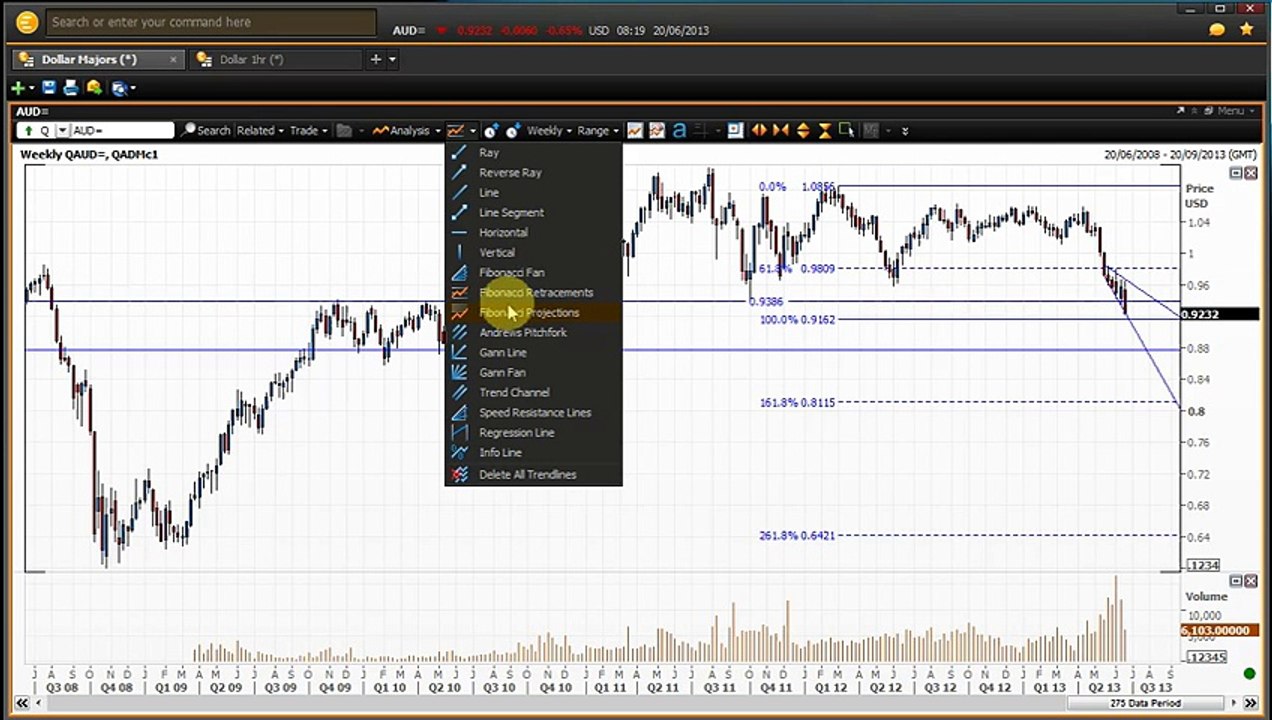Image resolution: width=1272 pixels, height=720 pixels.
Task: Click the scroll-to-start double arrow button
Action: point(22,703)
